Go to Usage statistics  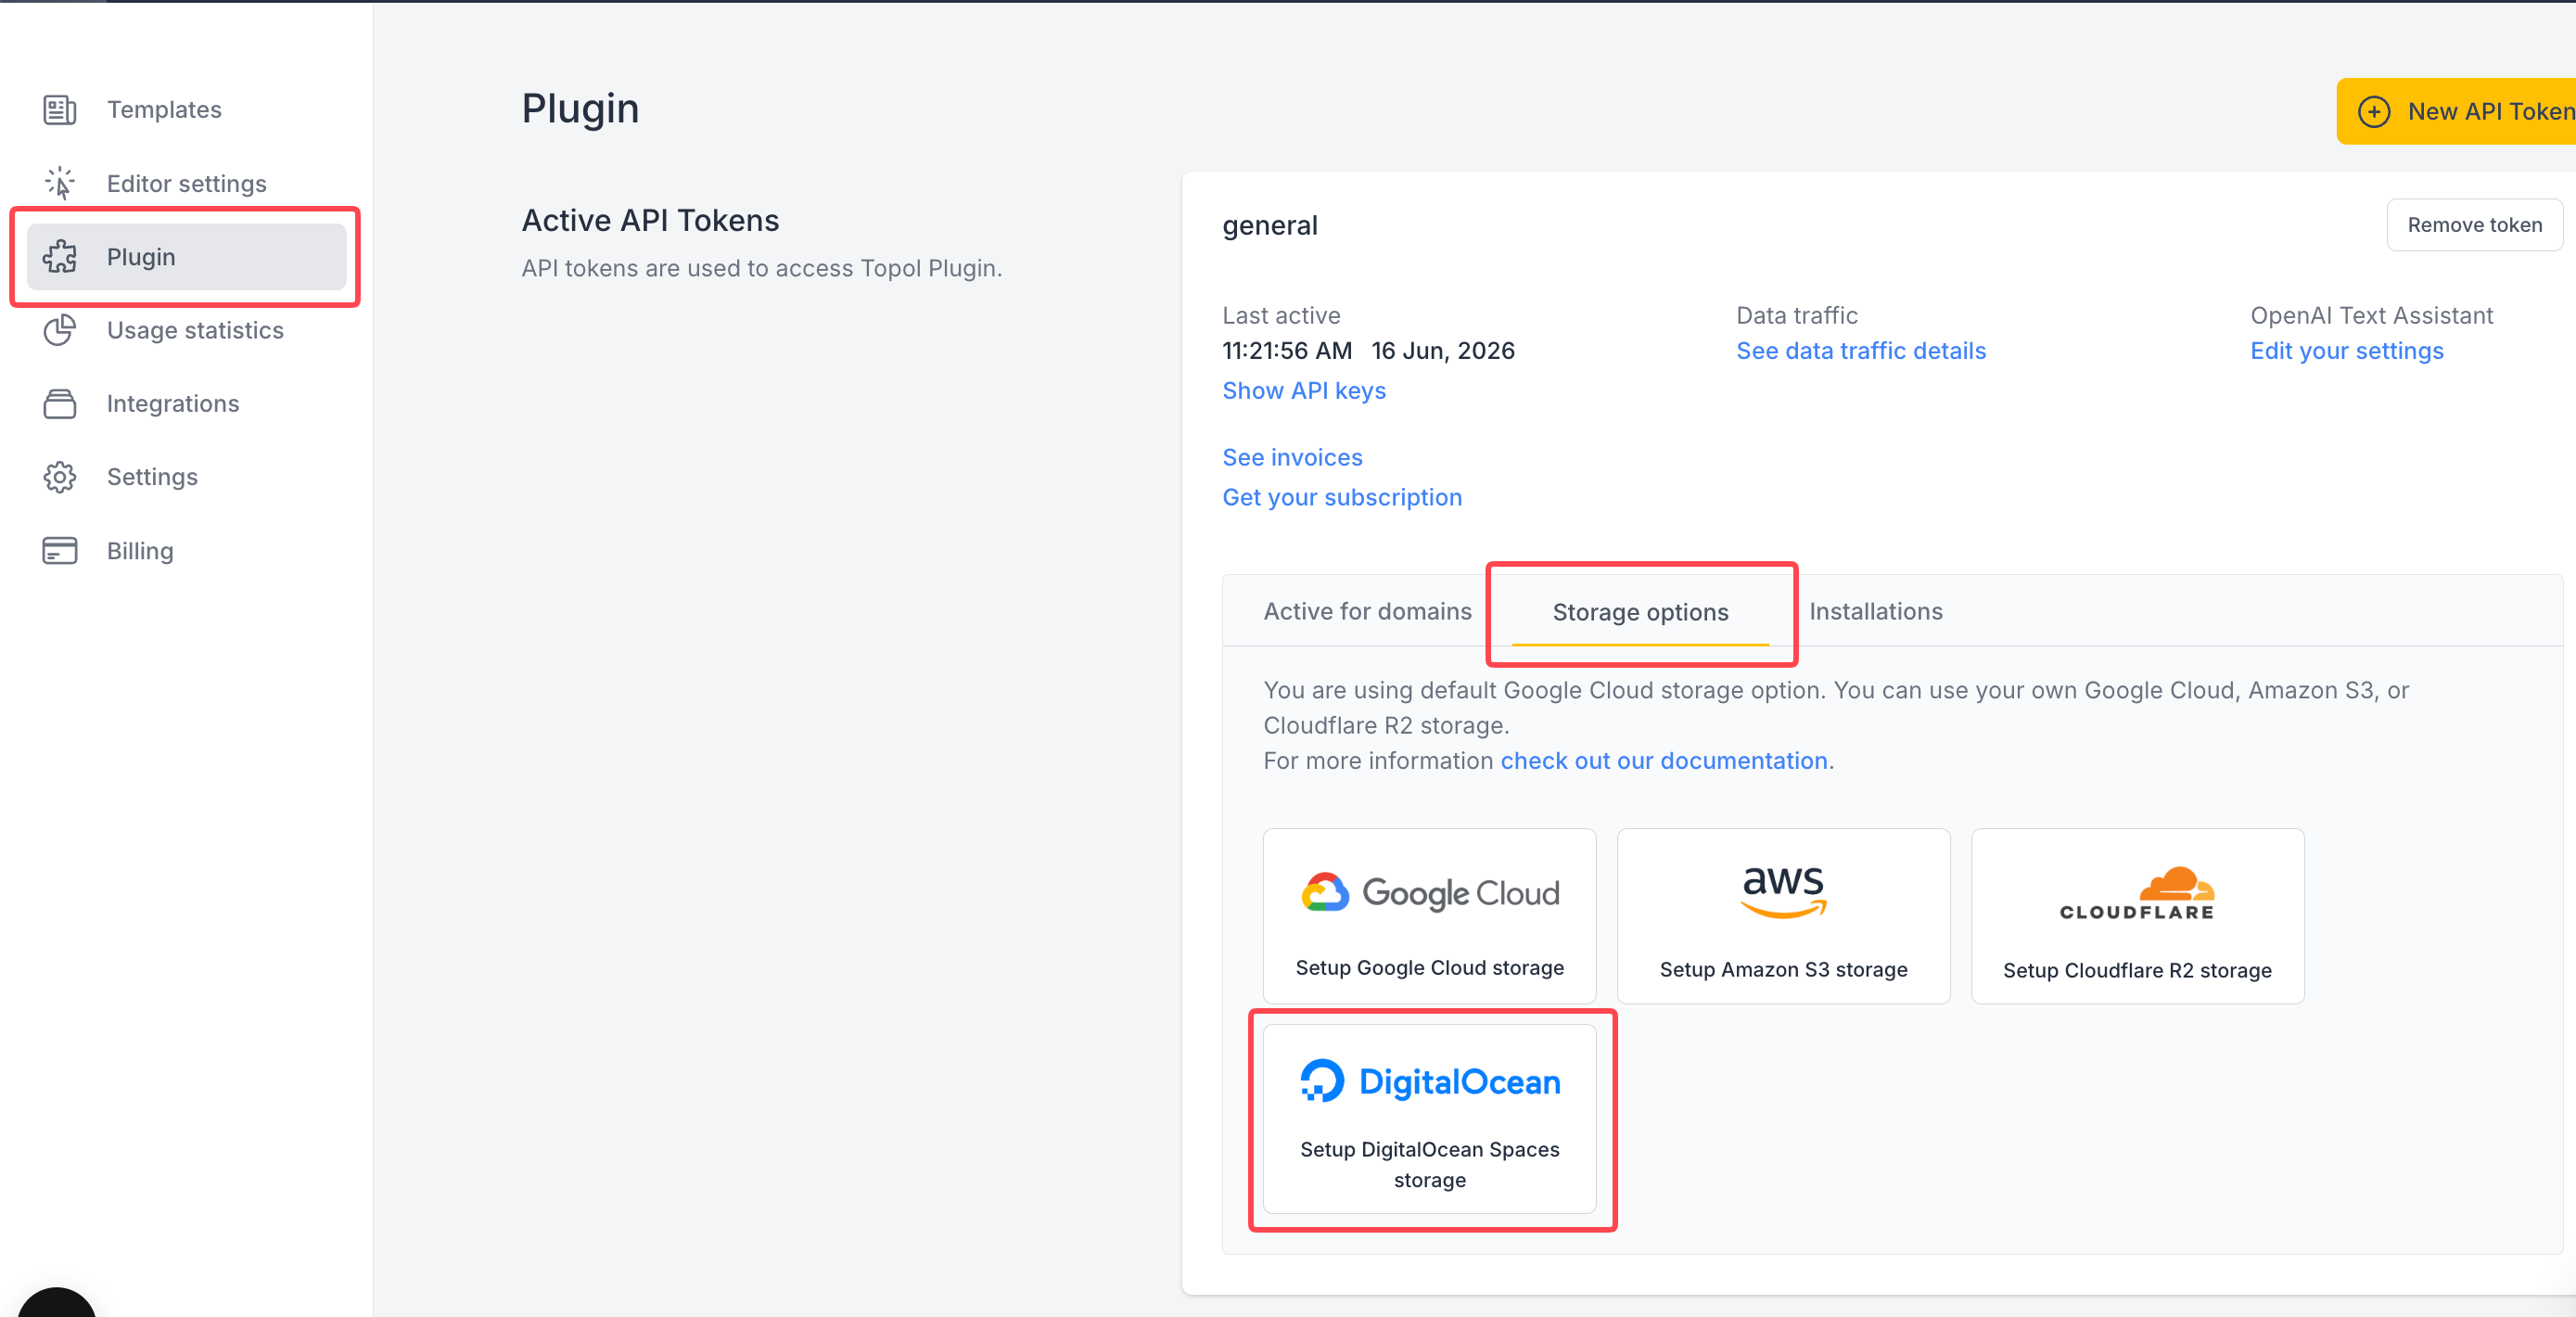click(186, 330)
